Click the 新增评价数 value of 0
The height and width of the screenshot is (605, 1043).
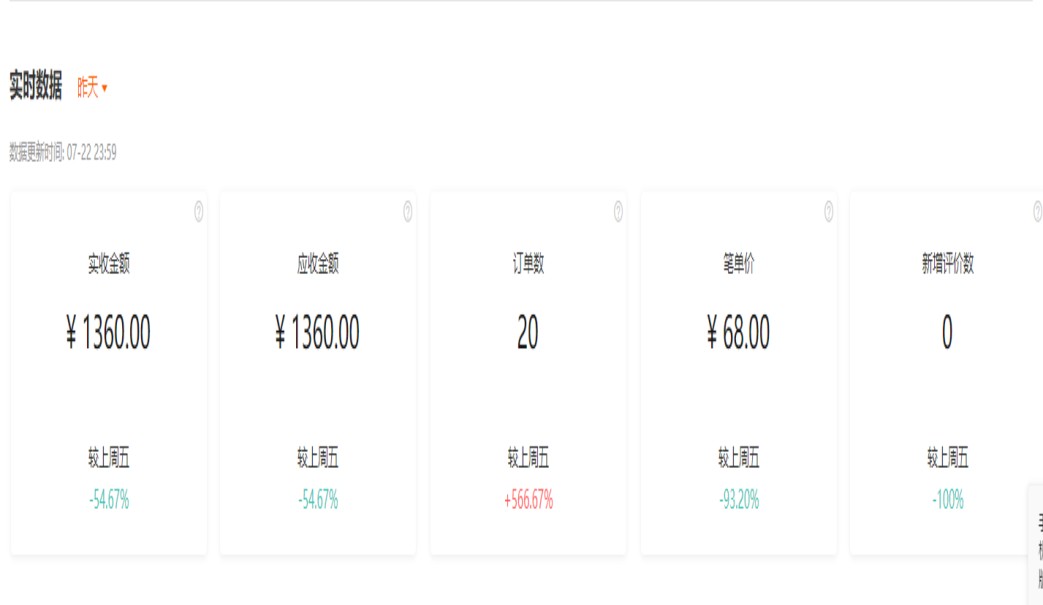pos(947,334)
